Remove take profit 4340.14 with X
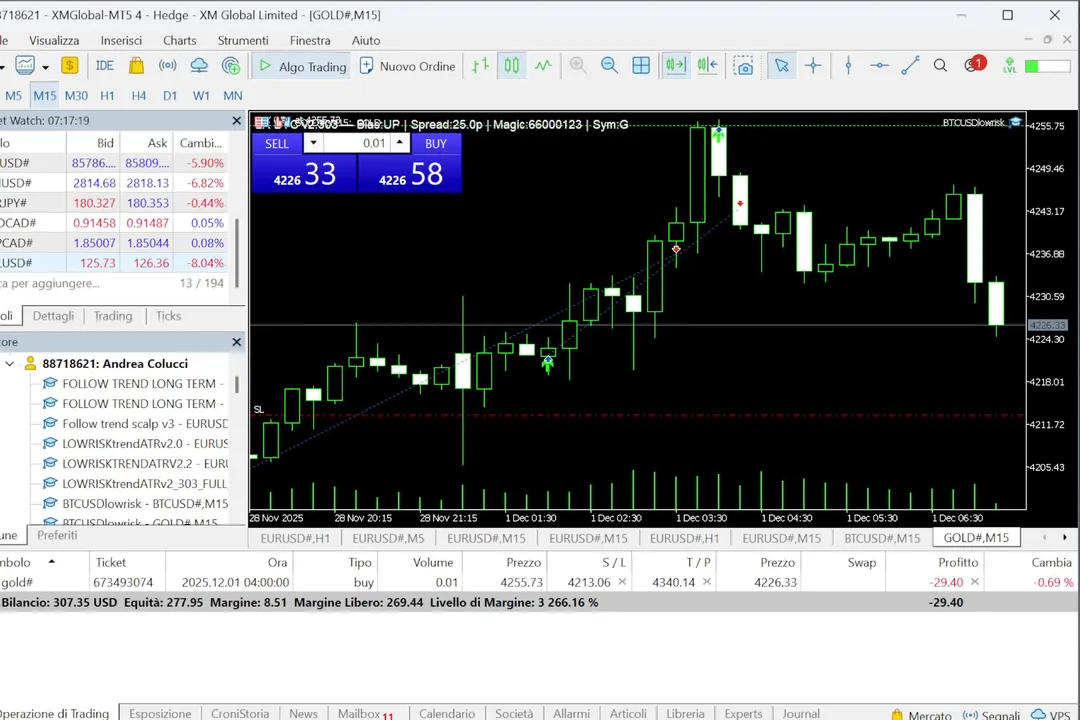 pos(707,582)
